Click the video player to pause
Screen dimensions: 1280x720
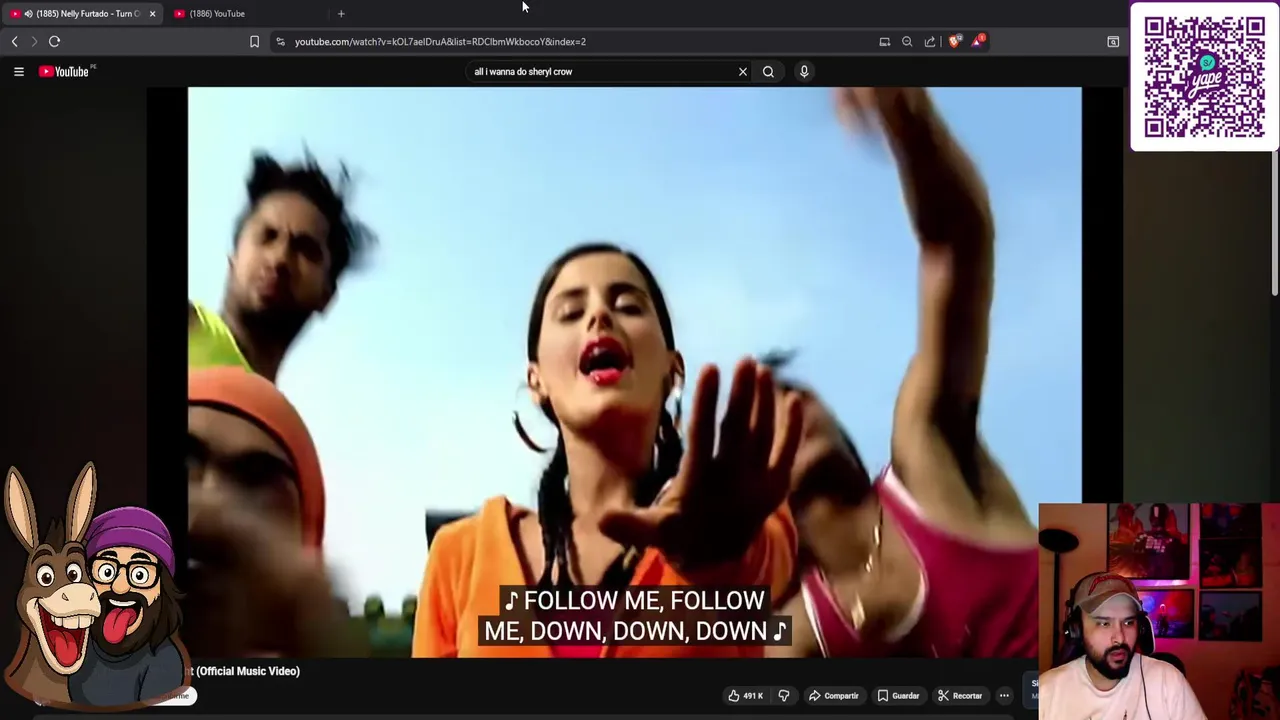pos(634,372)
